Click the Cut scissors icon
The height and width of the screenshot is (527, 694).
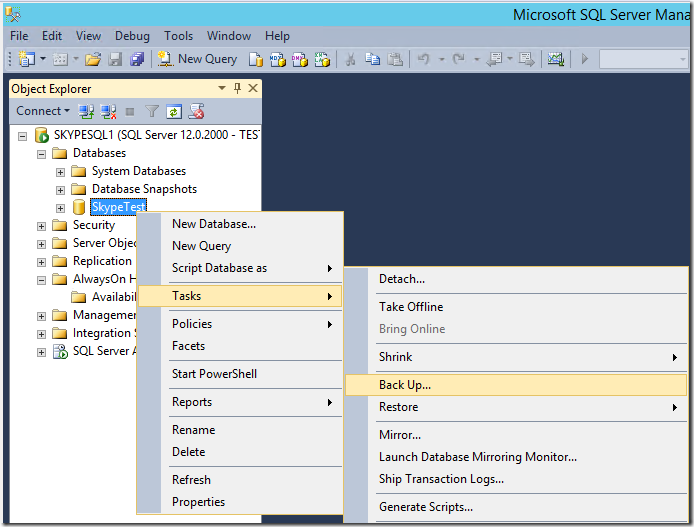pos(350,59)
